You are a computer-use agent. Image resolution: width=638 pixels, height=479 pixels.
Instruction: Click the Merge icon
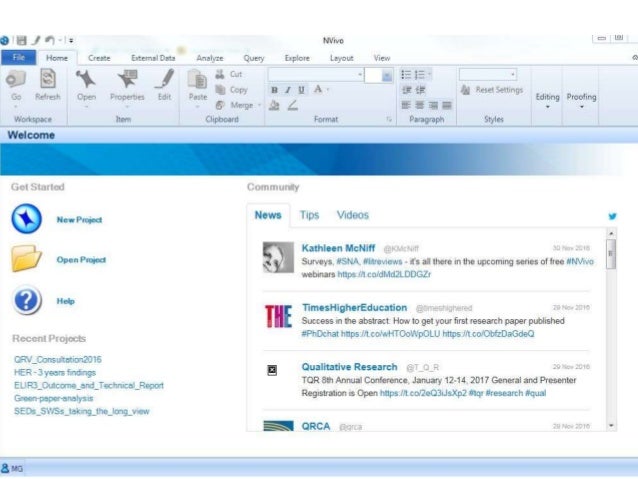220,105
